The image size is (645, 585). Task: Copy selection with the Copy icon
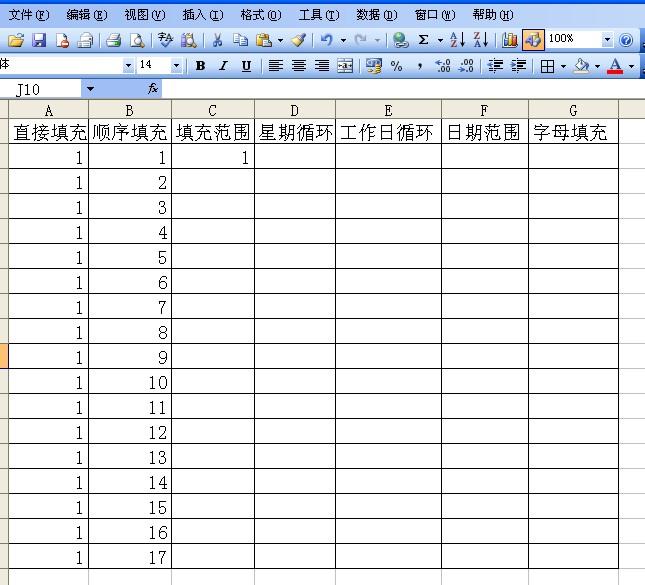[x=240, y=40]
